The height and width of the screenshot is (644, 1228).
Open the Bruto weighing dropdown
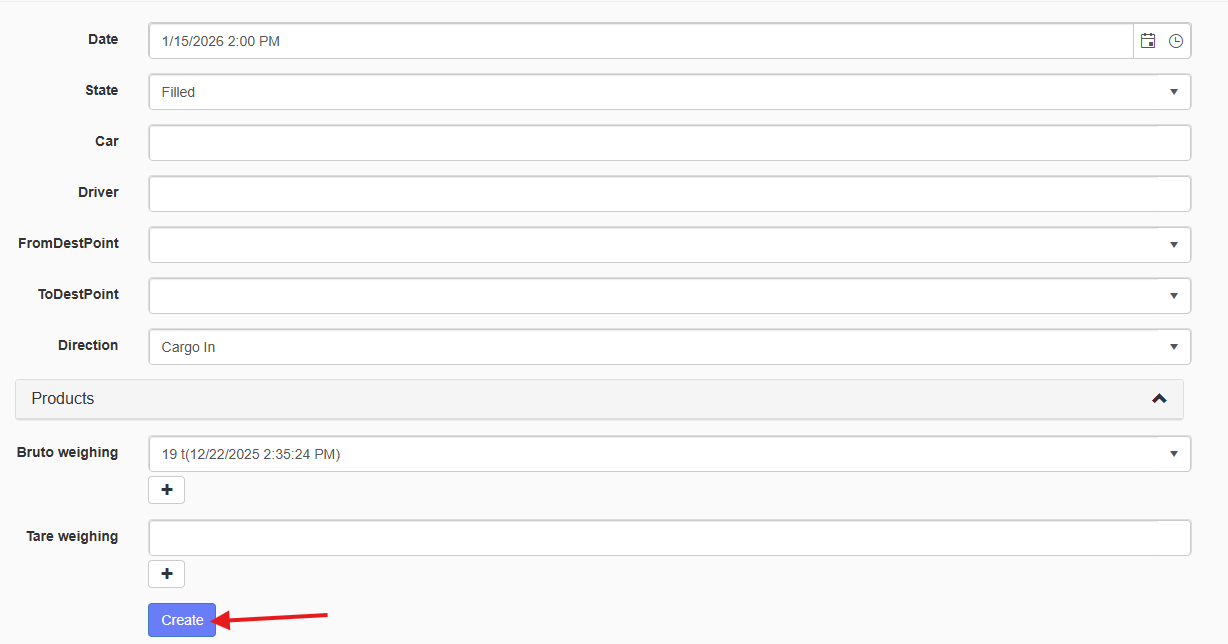[1174, 454]
